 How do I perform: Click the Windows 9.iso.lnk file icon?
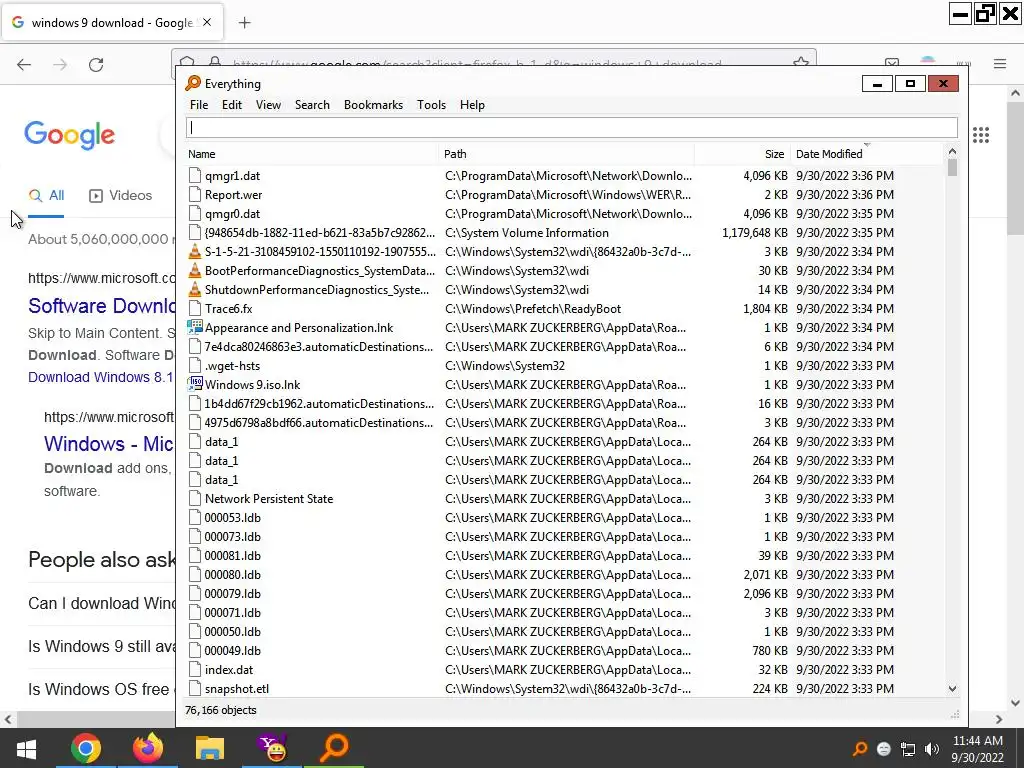point(195,385)
